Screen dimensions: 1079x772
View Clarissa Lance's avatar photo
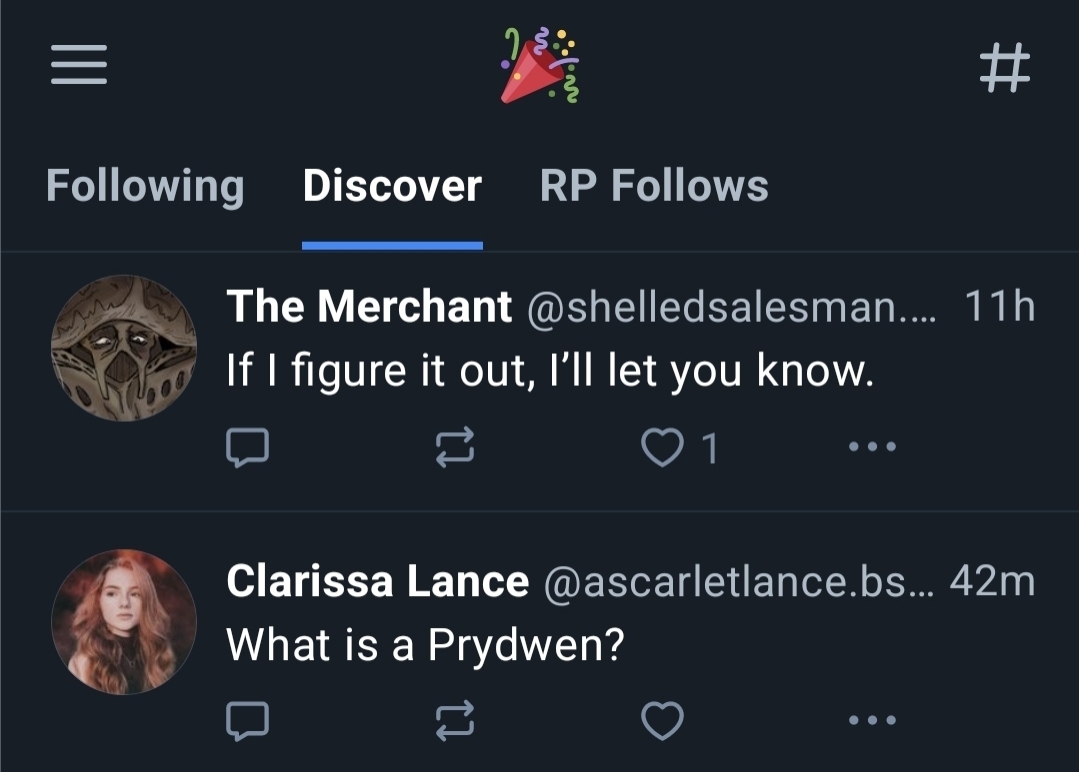point(124,622)
